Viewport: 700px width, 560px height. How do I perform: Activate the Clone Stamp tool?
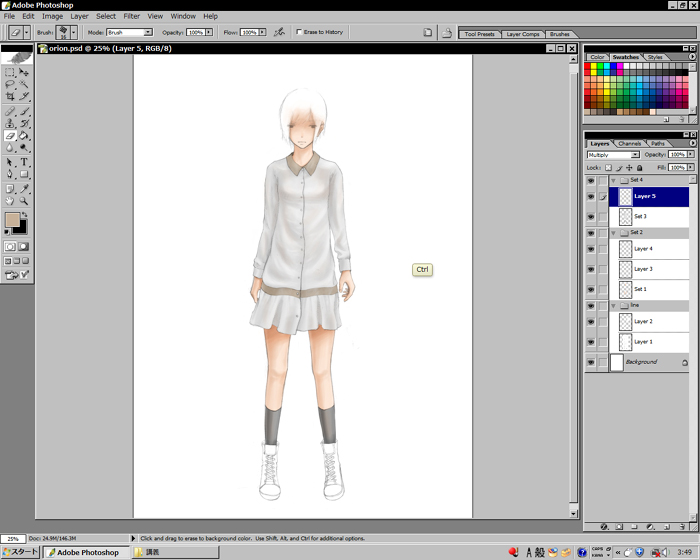[x=10, y=123]
